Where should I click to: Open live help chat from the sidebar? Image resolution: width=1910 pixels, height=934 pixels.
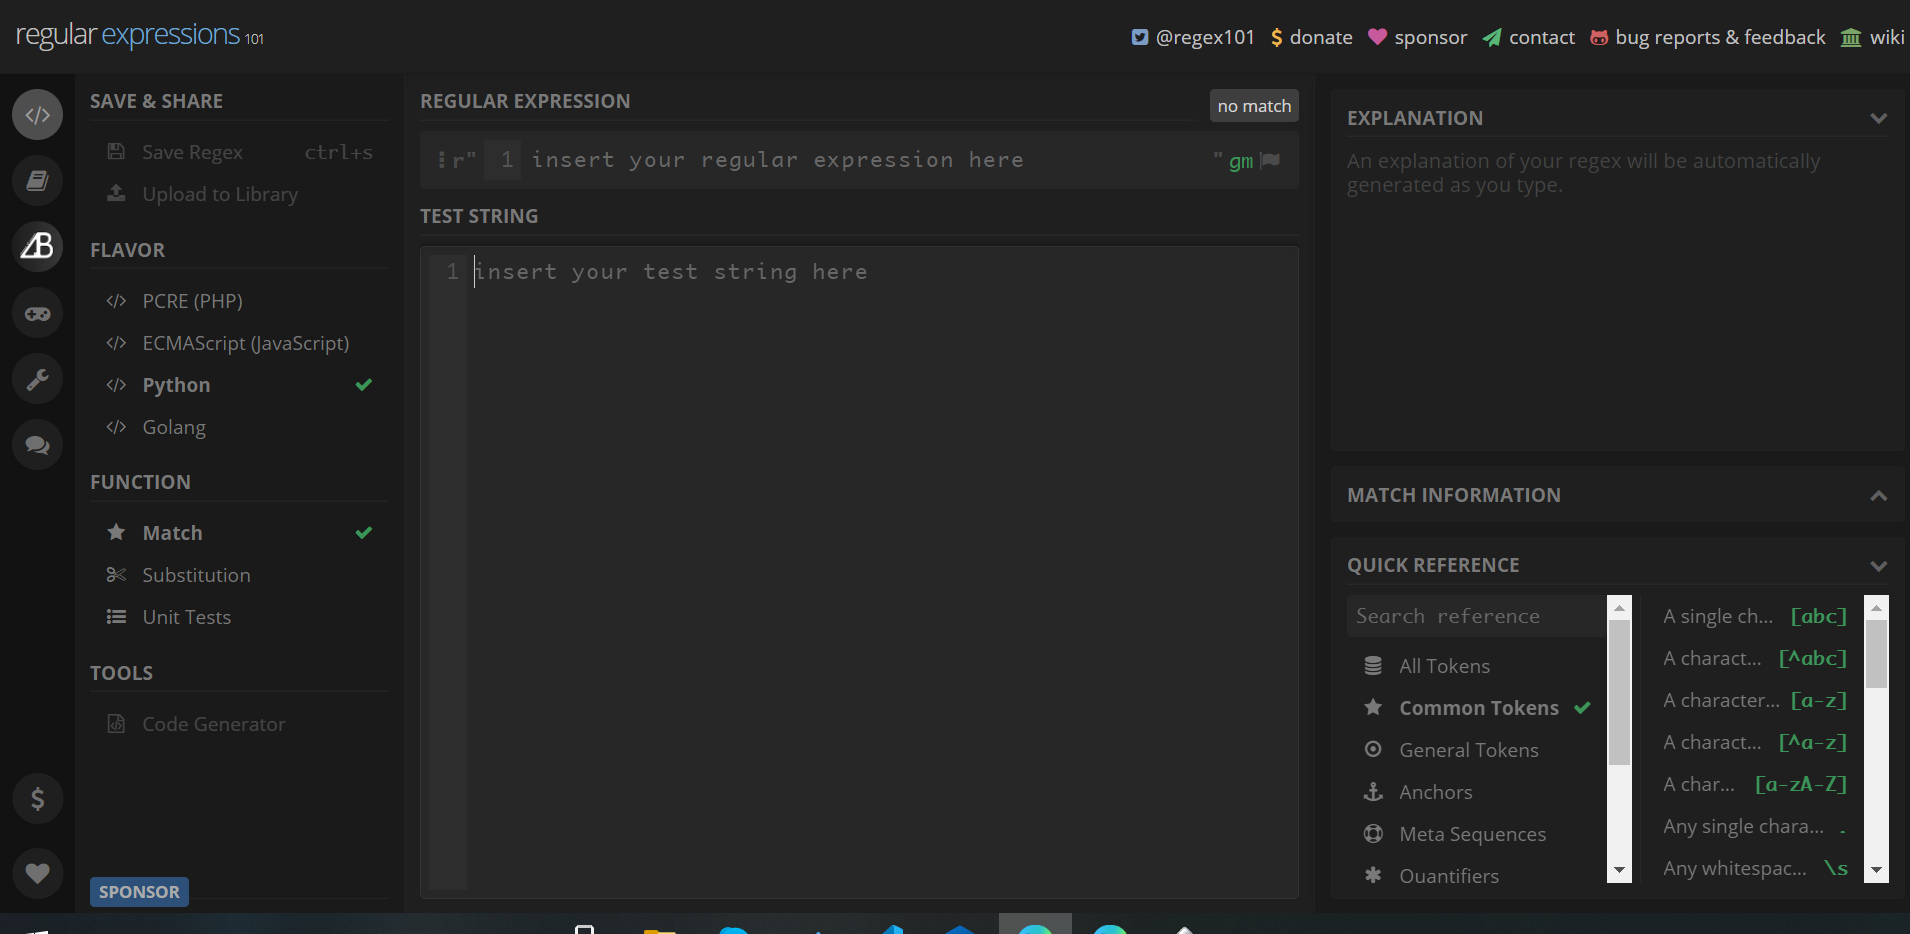pos(37,444)
